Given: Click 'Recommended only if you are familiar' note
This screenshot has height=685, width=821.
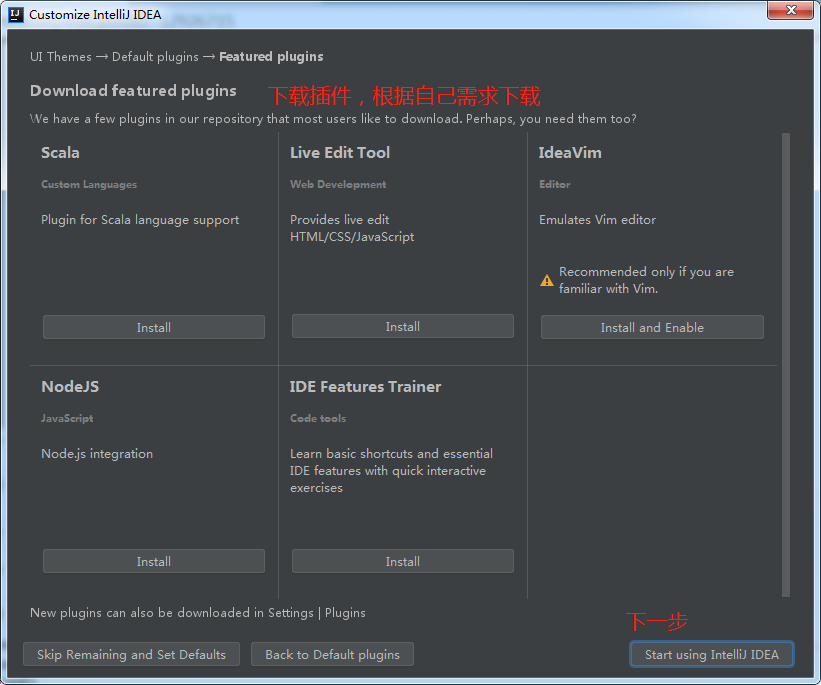Looking at the screenshot, I should (x=646, y=280).
